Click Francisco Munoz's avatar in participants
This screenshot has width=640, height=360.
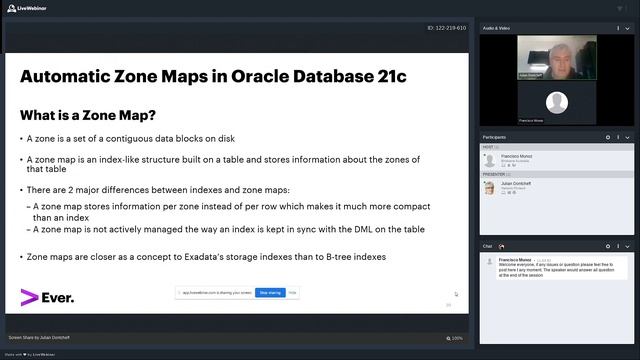coord(489,161)
